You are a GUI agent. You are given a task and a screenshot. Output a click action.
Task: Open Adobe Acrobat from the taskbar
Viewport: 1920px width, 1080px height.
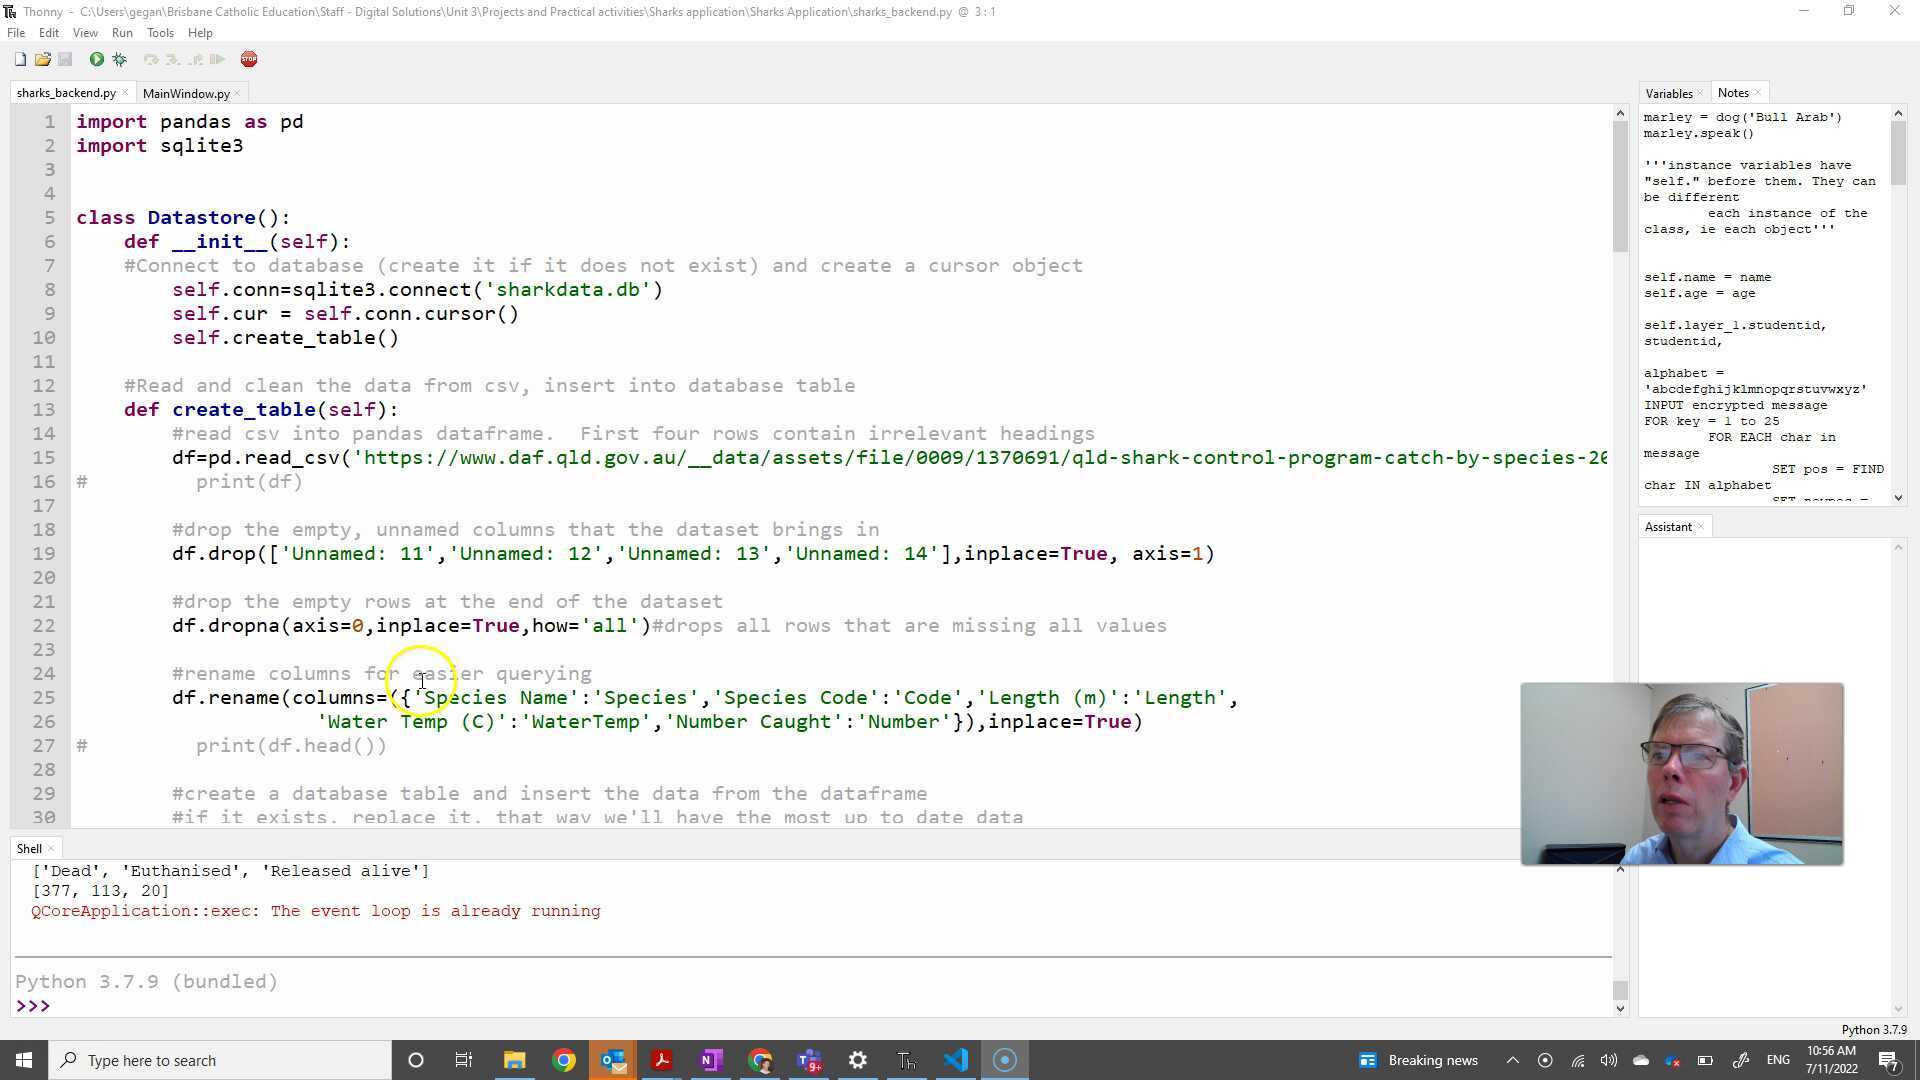click(x=662, y=1059)
